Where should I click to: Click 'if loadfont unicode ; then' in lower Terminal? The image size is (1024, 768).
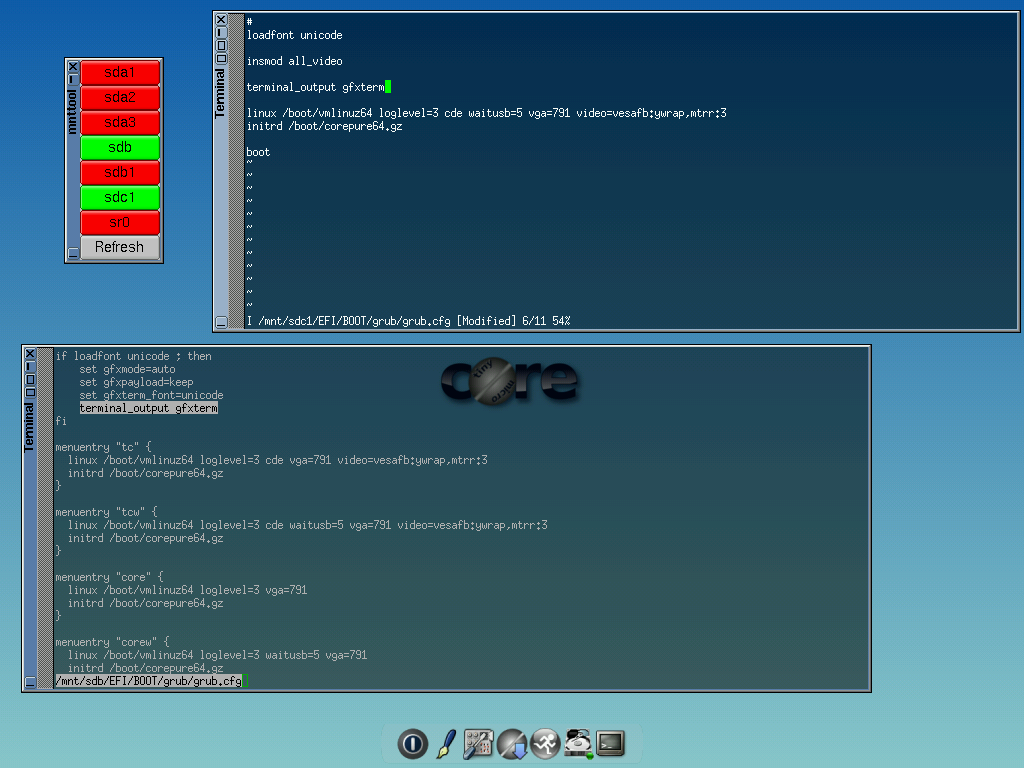click(x=133, y=357)
